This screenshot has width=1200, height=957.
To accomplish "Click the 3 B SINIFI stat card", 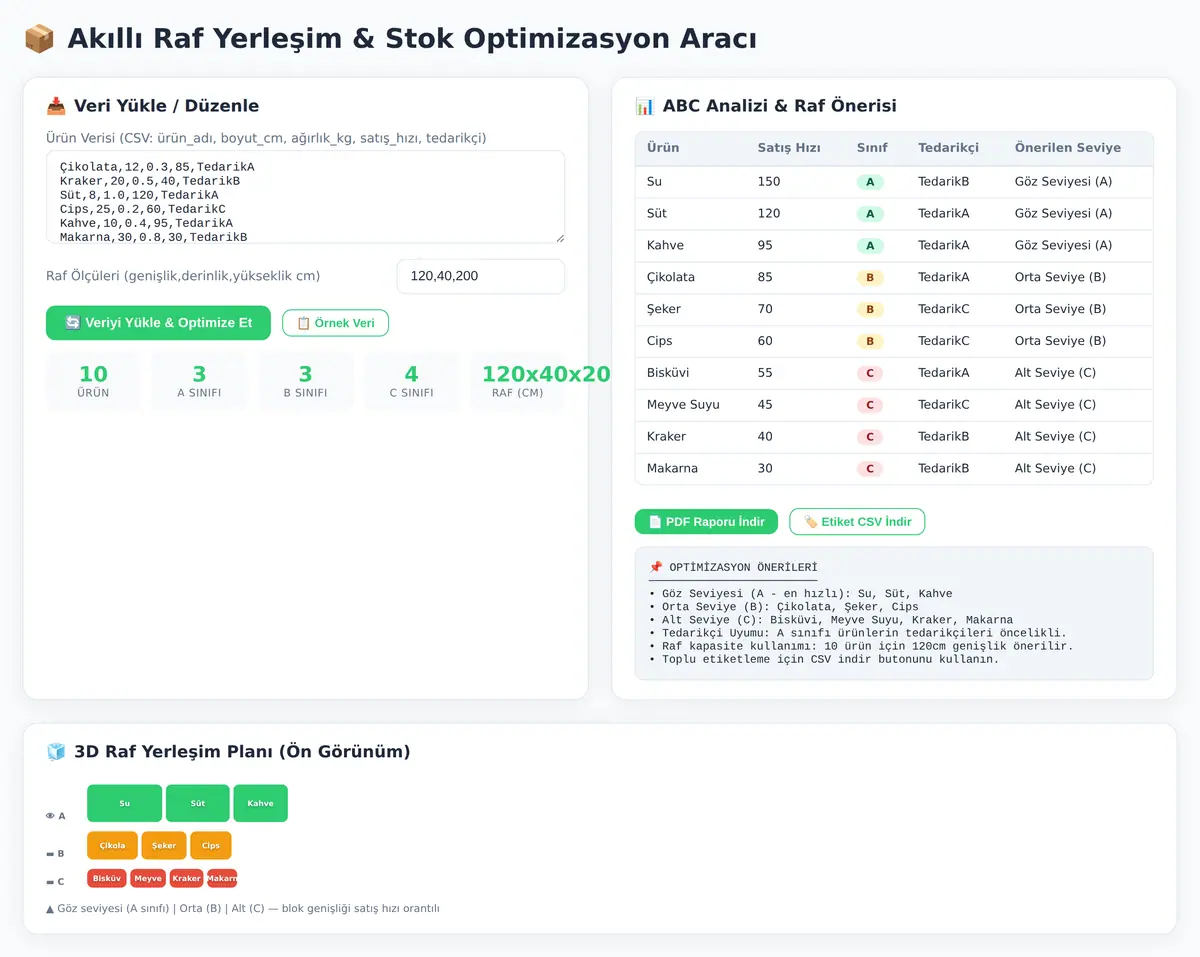I will (x=305, y=381).
